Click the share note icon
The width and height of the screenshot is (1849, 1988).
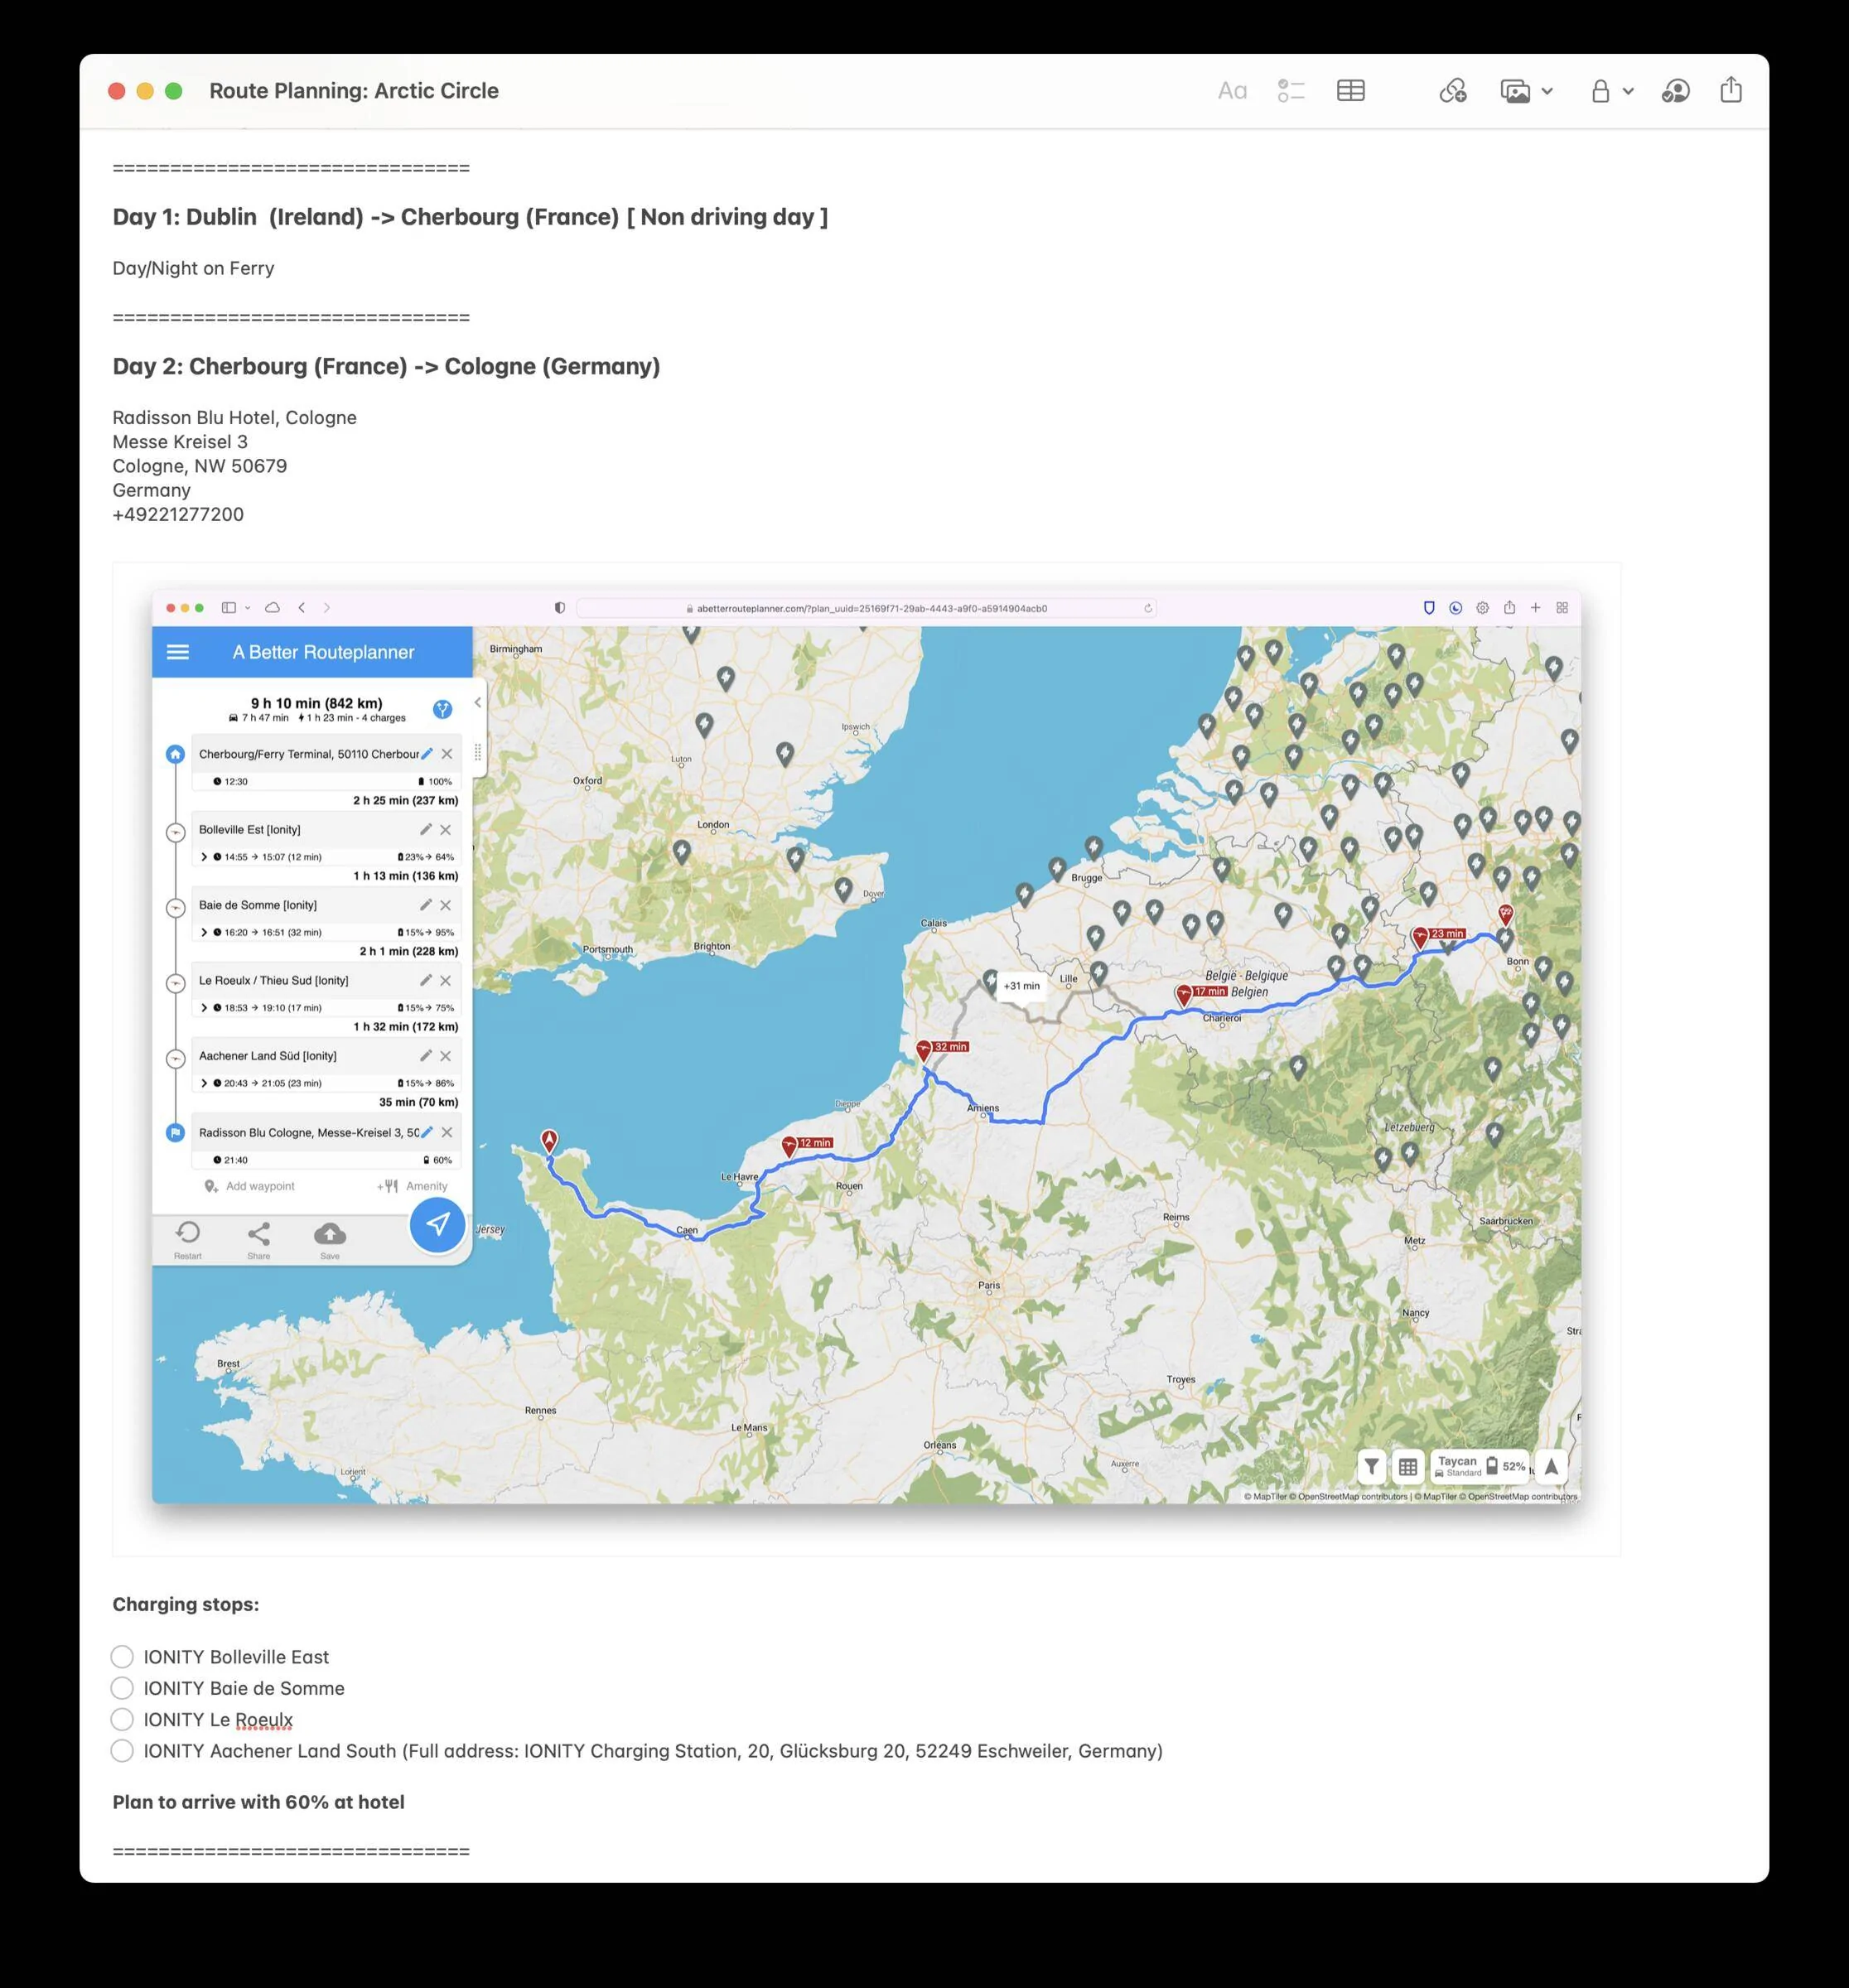click(1731, 90)
